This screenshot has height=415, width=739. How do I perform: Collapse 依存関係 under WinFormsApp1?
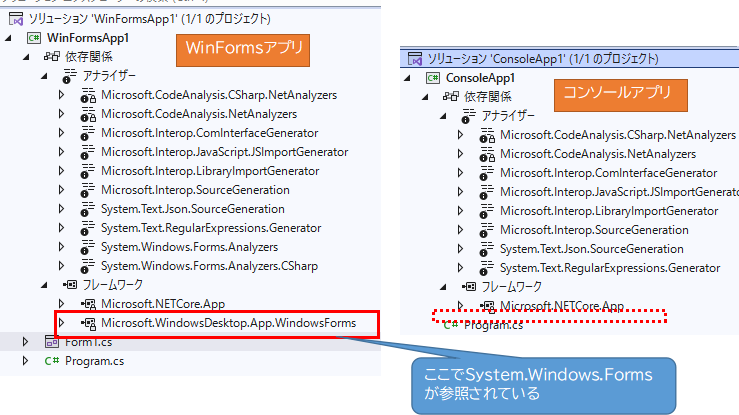point(26,57)
